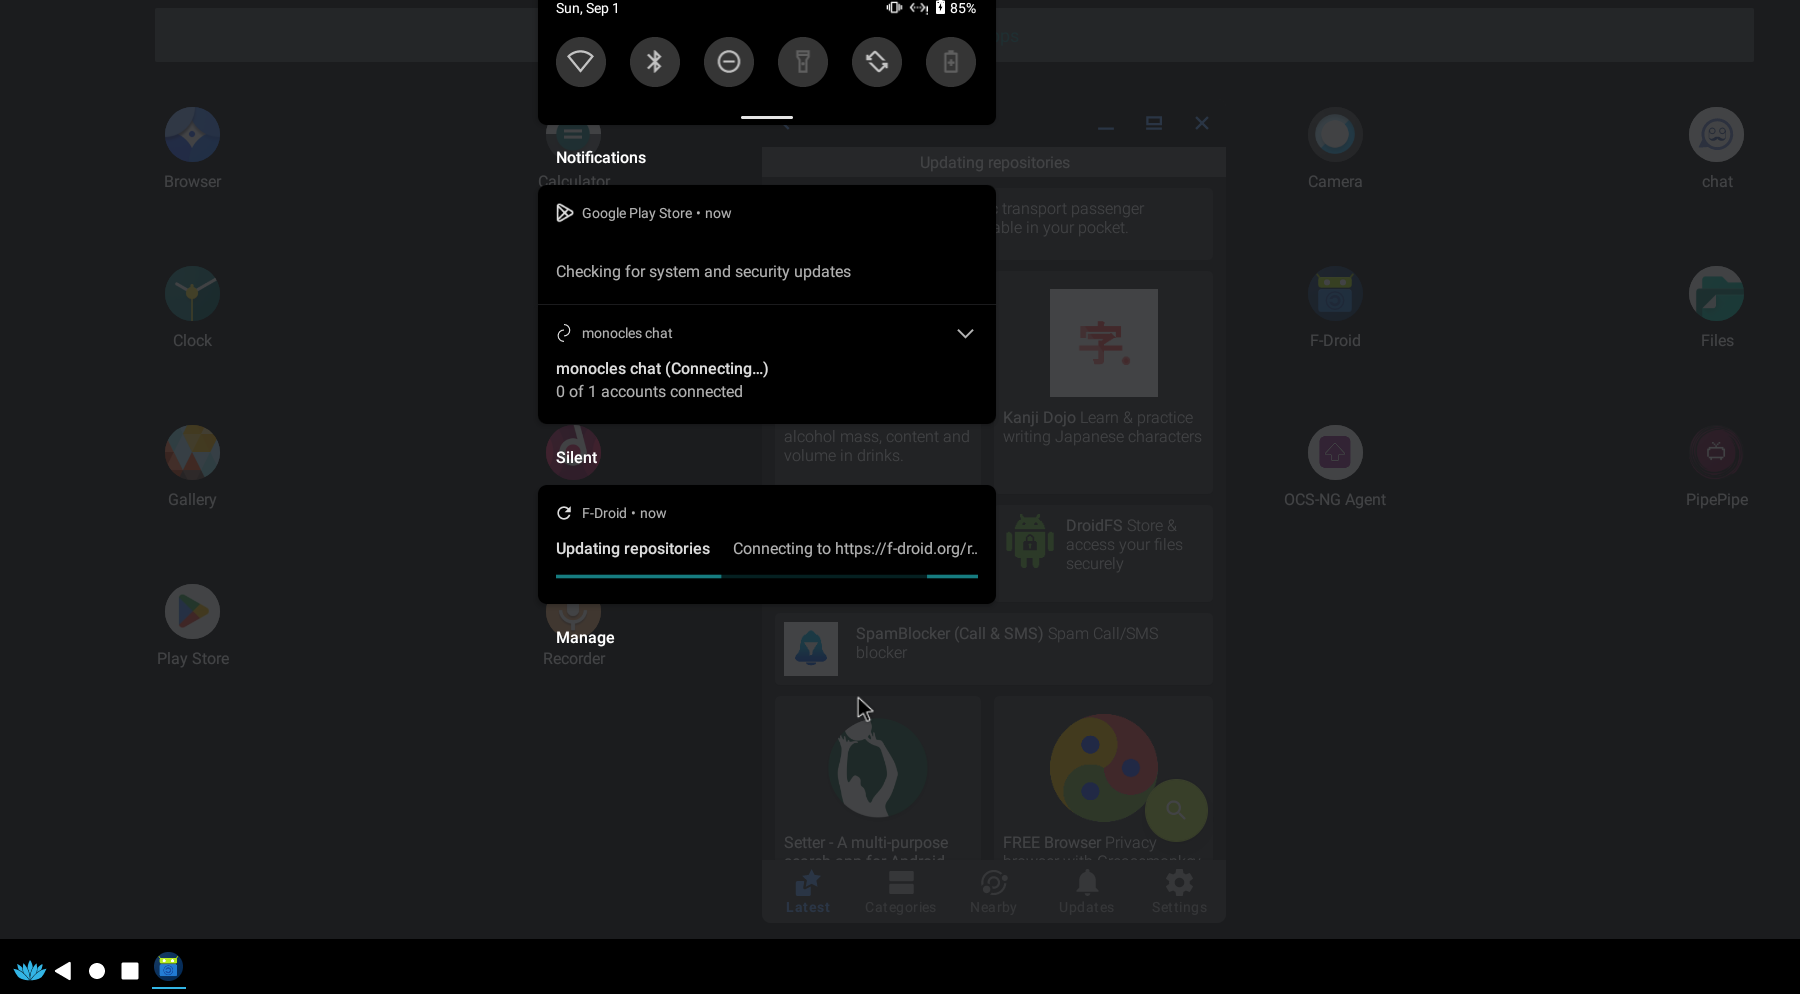Switch to F-Droid Settings tab
This screenshot has width=1800, height=994.
[1180, 892]
